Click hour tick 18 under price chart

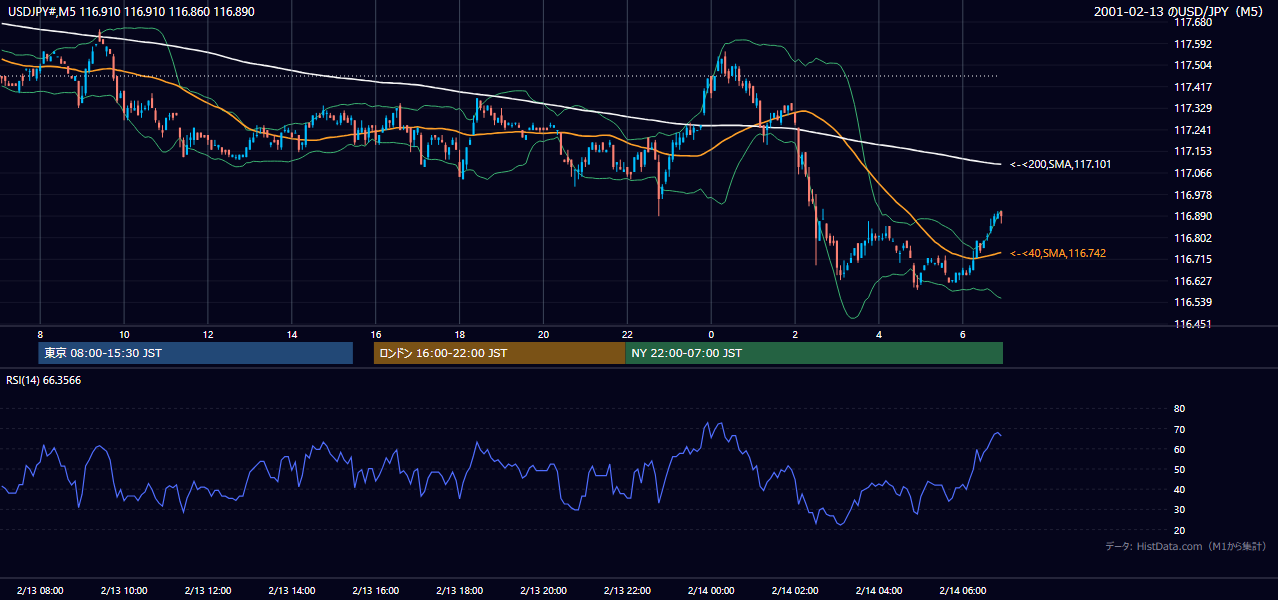pyautogui.click(x=459, y=333)
